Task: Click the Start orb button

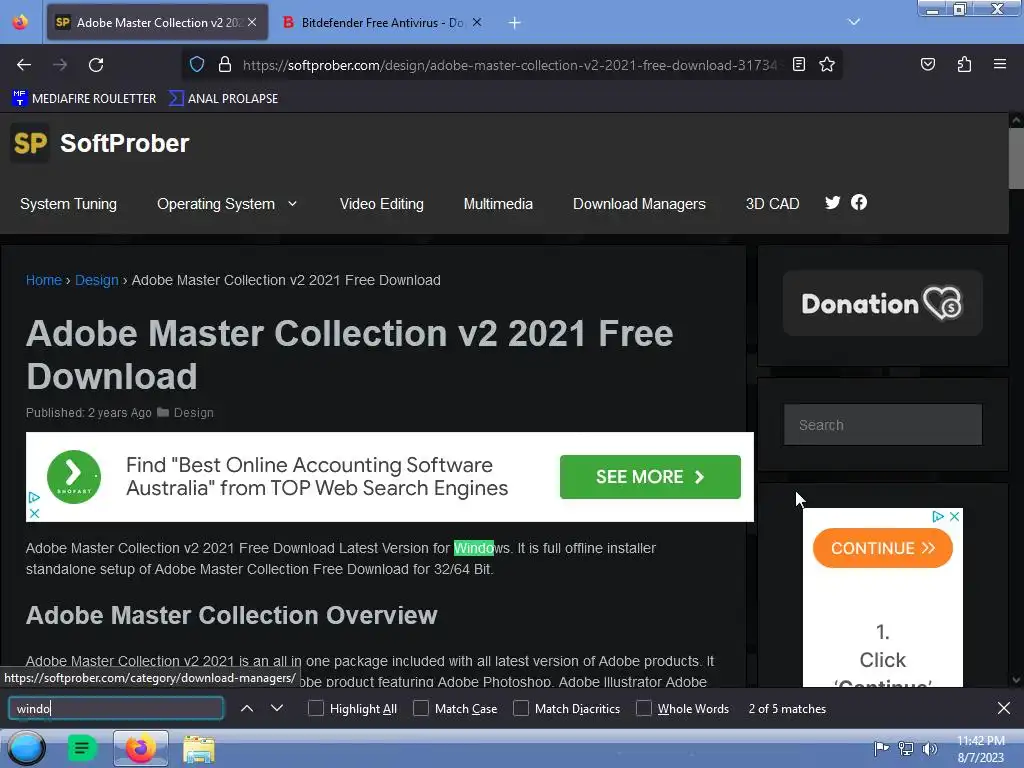Action: [x=26, y=748]
